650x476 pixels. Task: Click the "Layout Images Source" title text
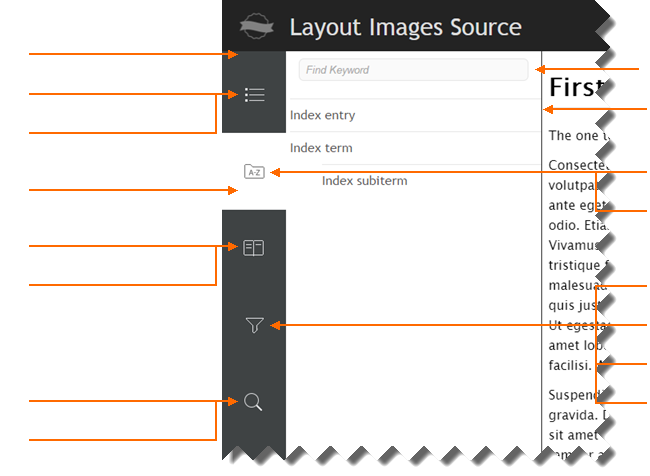405,27
